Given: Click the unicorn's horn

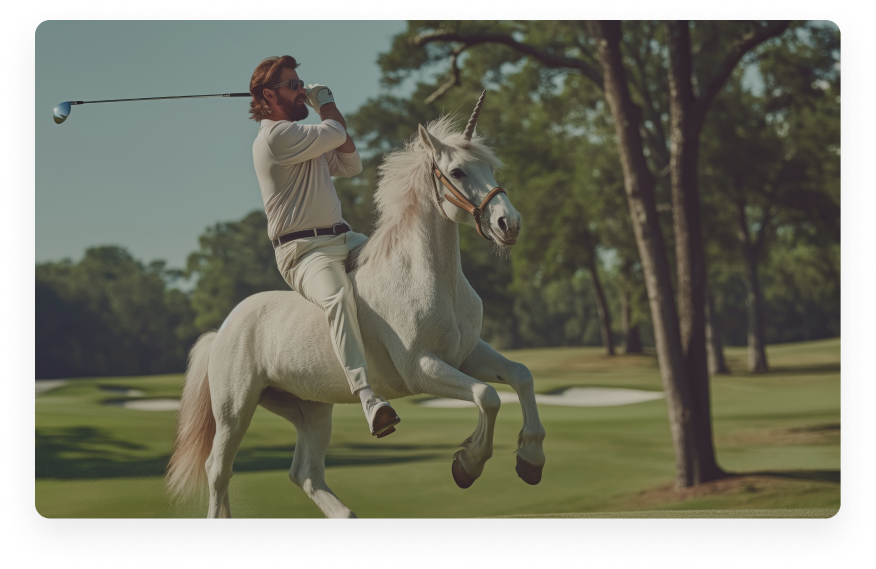Looking at the screenshot, I should pos(474,114).
